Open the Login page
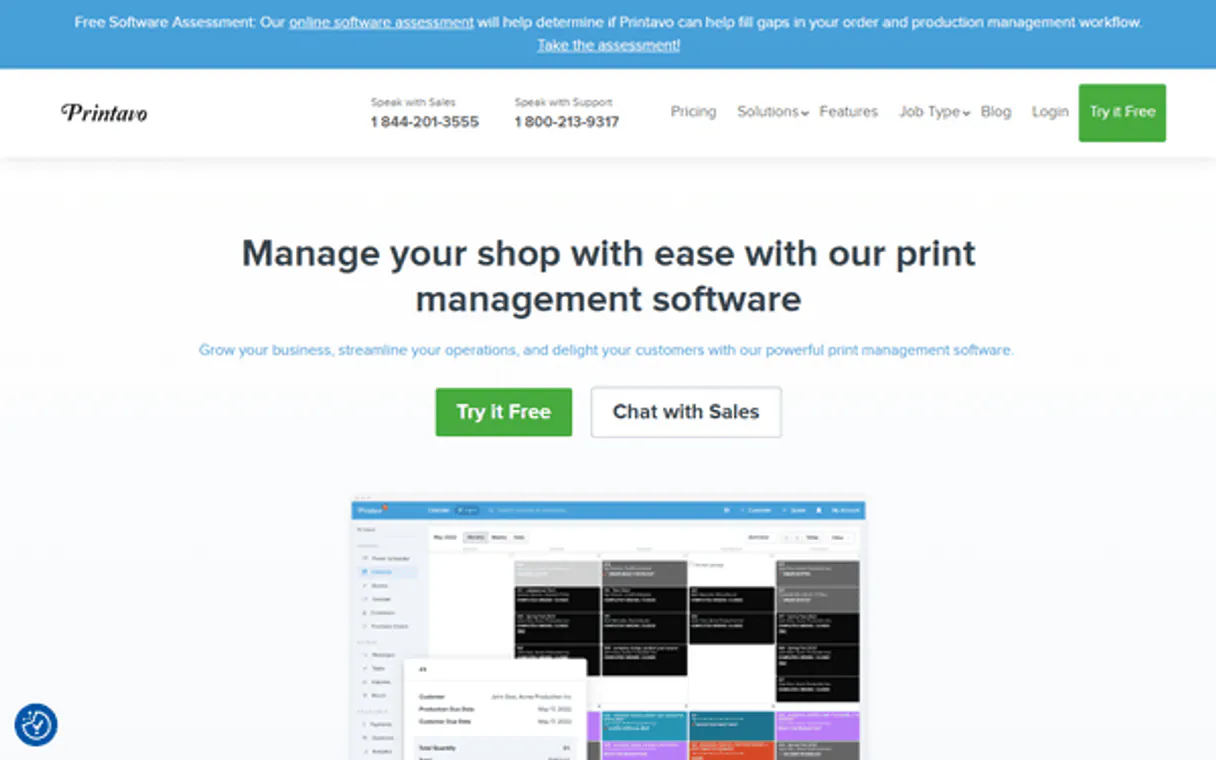Screen dimensions: 1216x760 tap(1050, 112)
